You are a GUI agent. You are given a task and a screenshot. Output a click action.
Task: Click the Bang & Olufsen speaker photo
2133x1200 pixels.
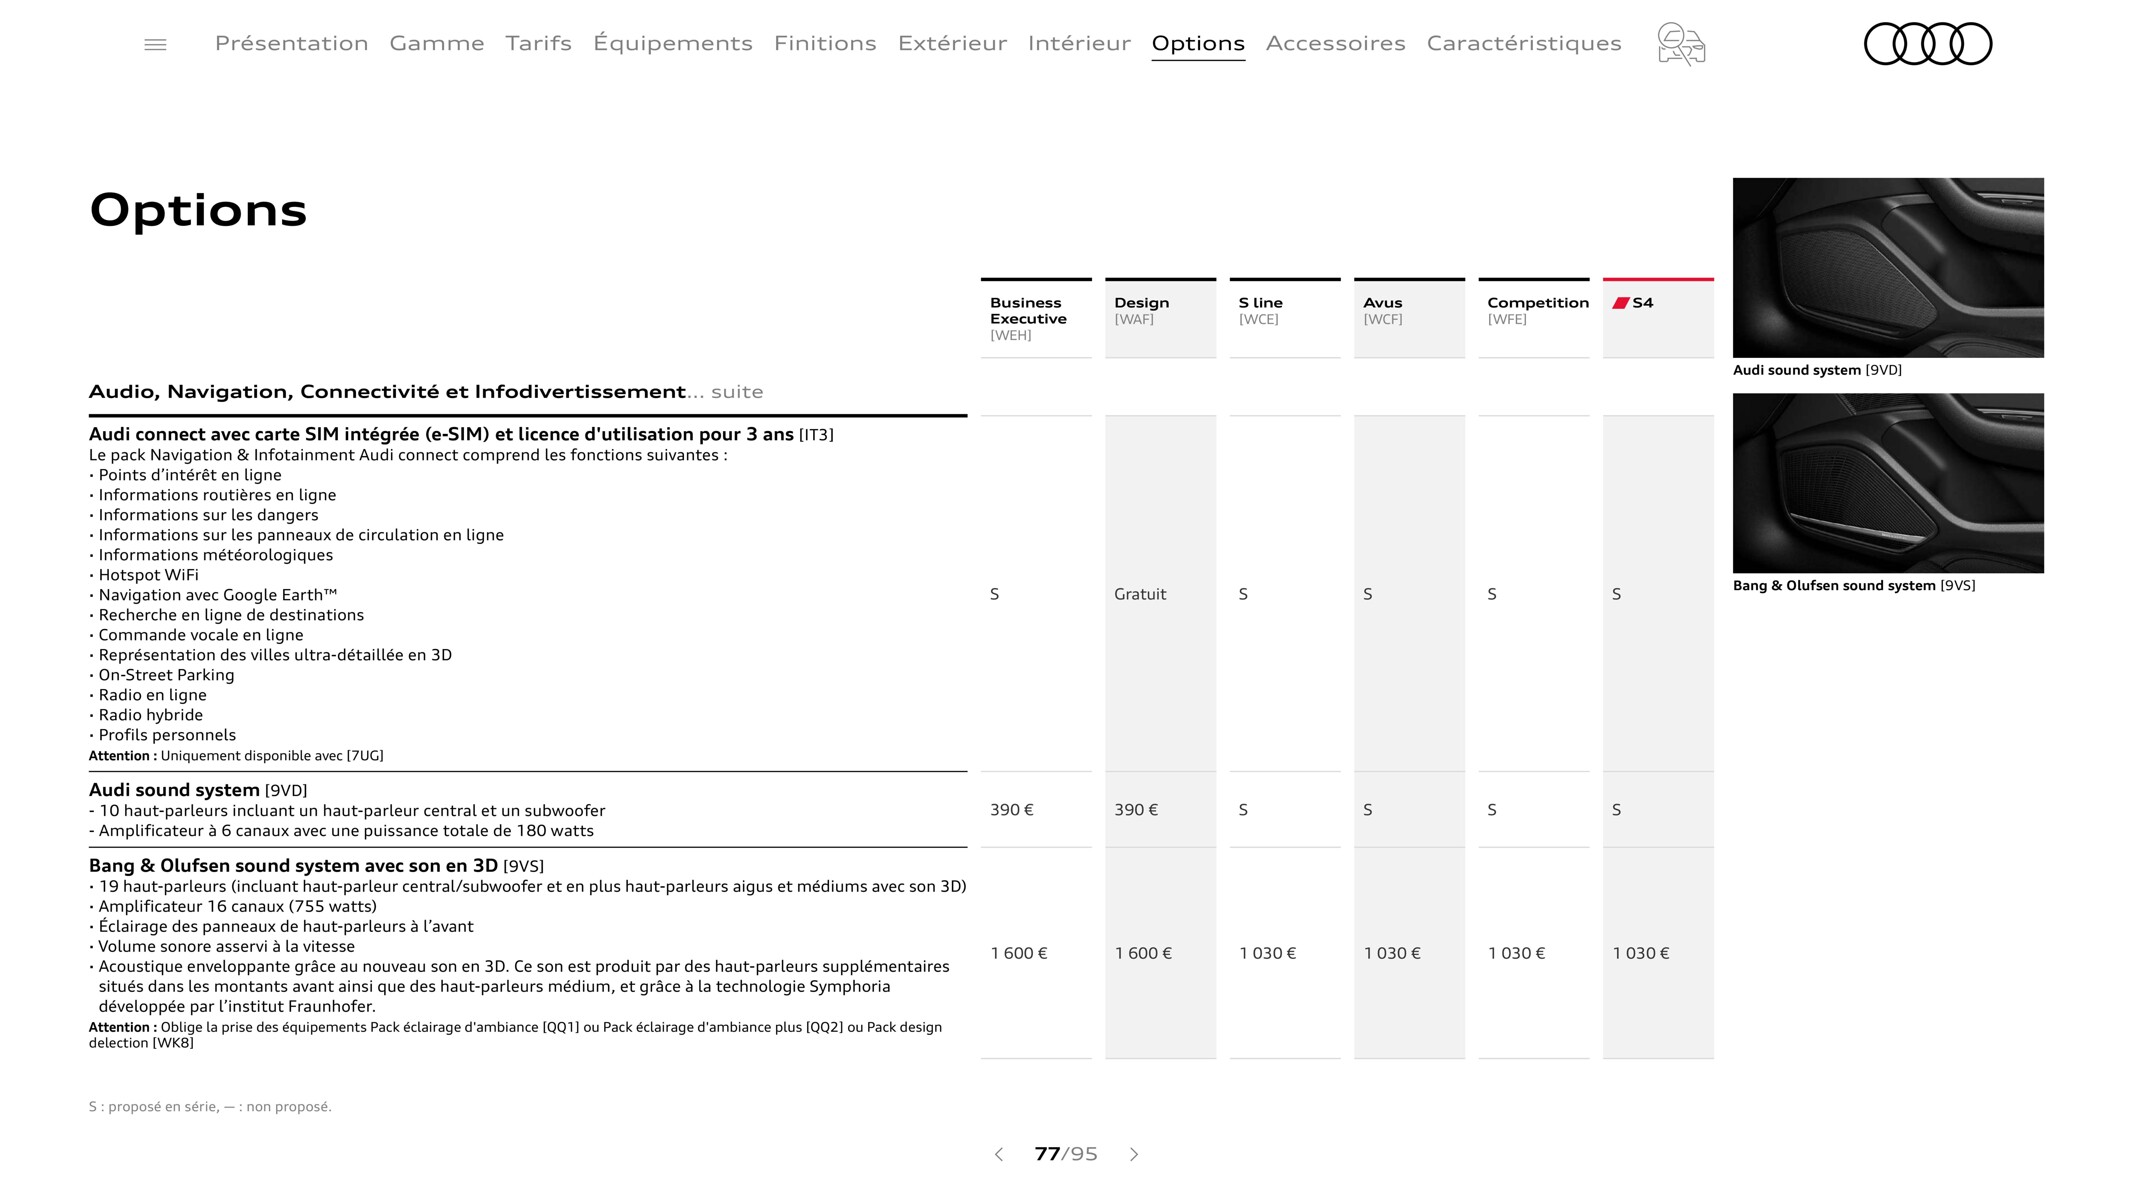(x=1888, y=483)
